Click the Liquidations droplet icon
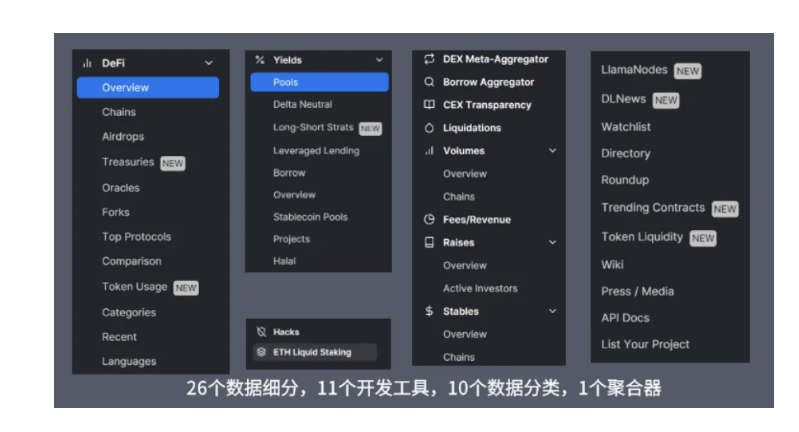Screen dimensions: 799x432 click(x=430, y=128)
